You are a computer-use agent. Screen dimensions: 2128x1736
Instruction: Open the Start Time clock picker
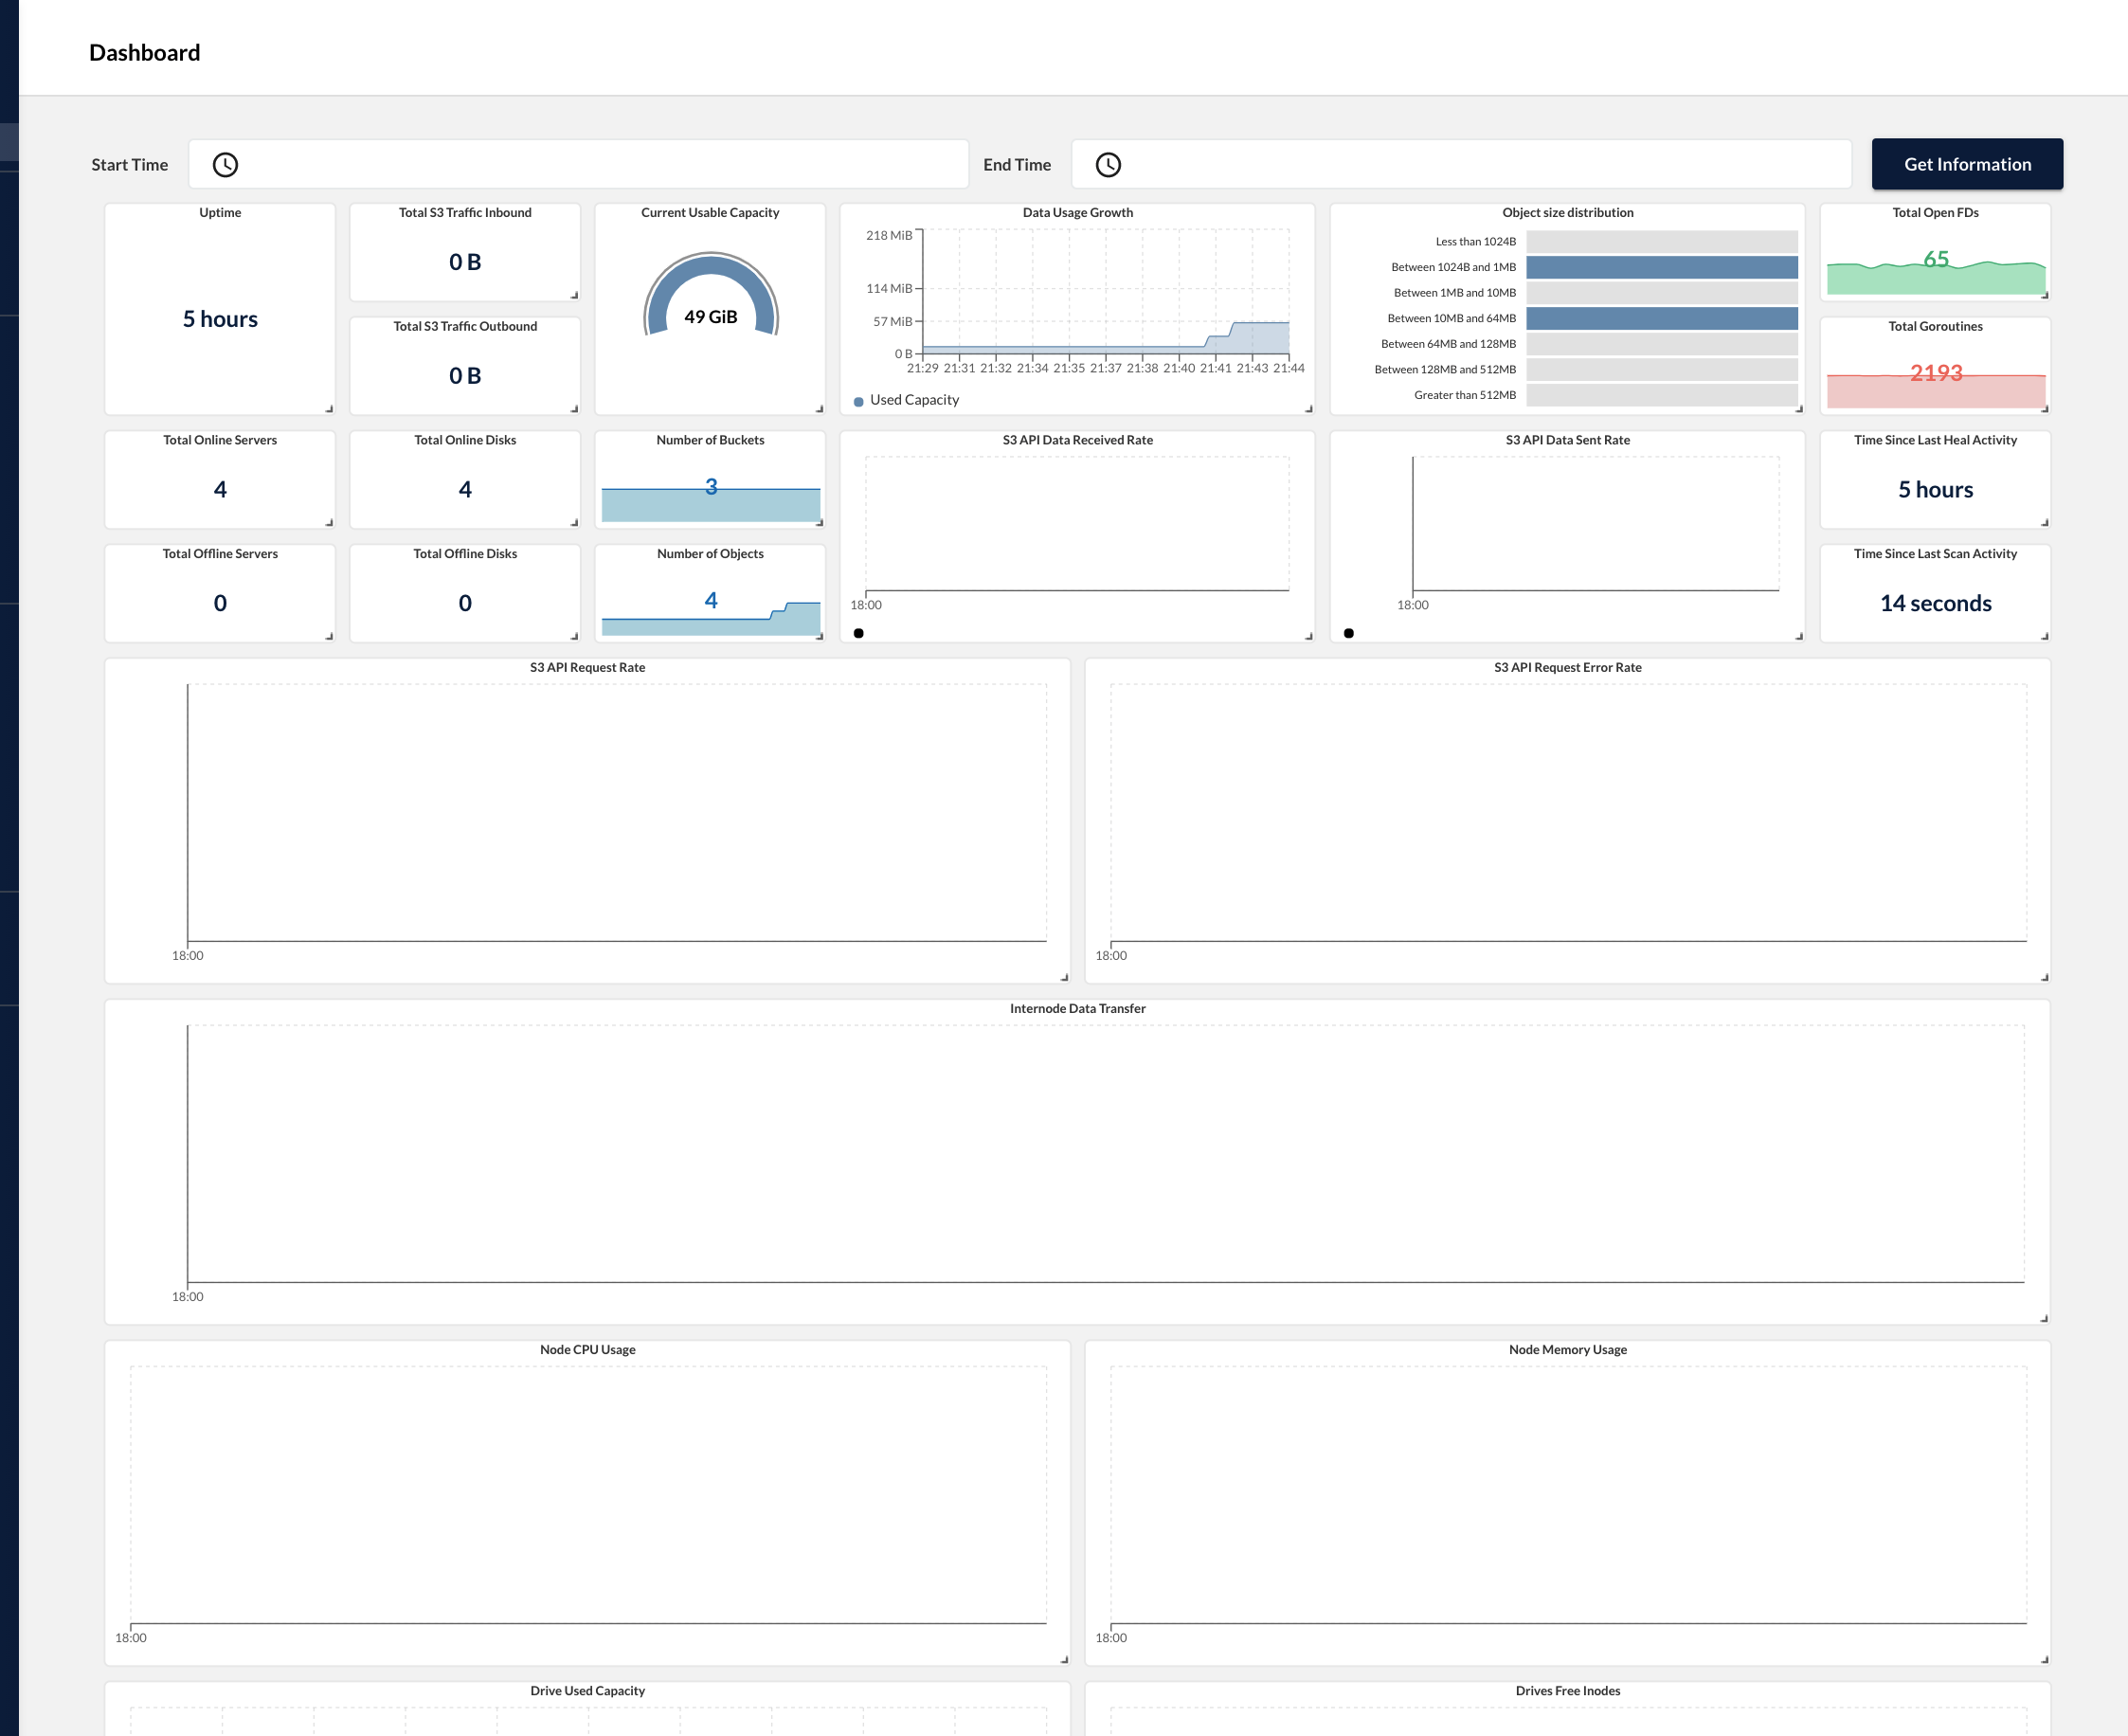(226, 165)
